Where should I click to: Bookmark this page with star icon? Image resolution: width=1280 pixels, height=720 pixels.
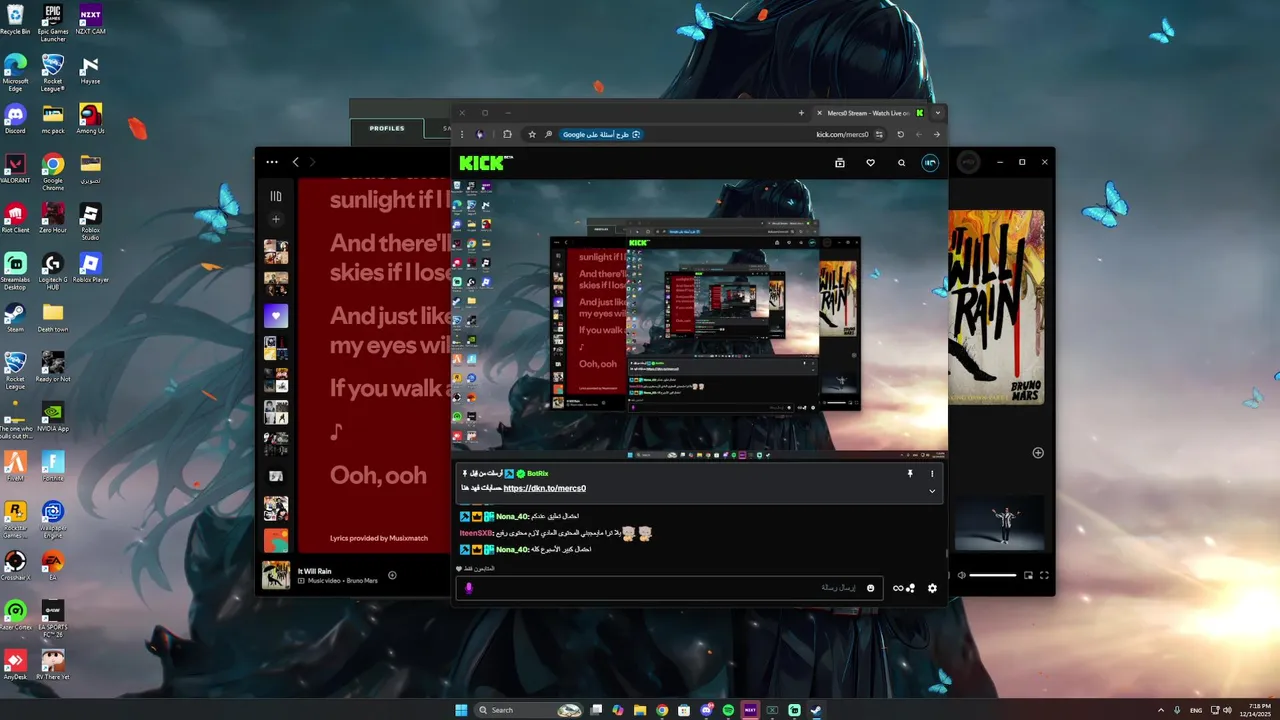tap(532, 134)
